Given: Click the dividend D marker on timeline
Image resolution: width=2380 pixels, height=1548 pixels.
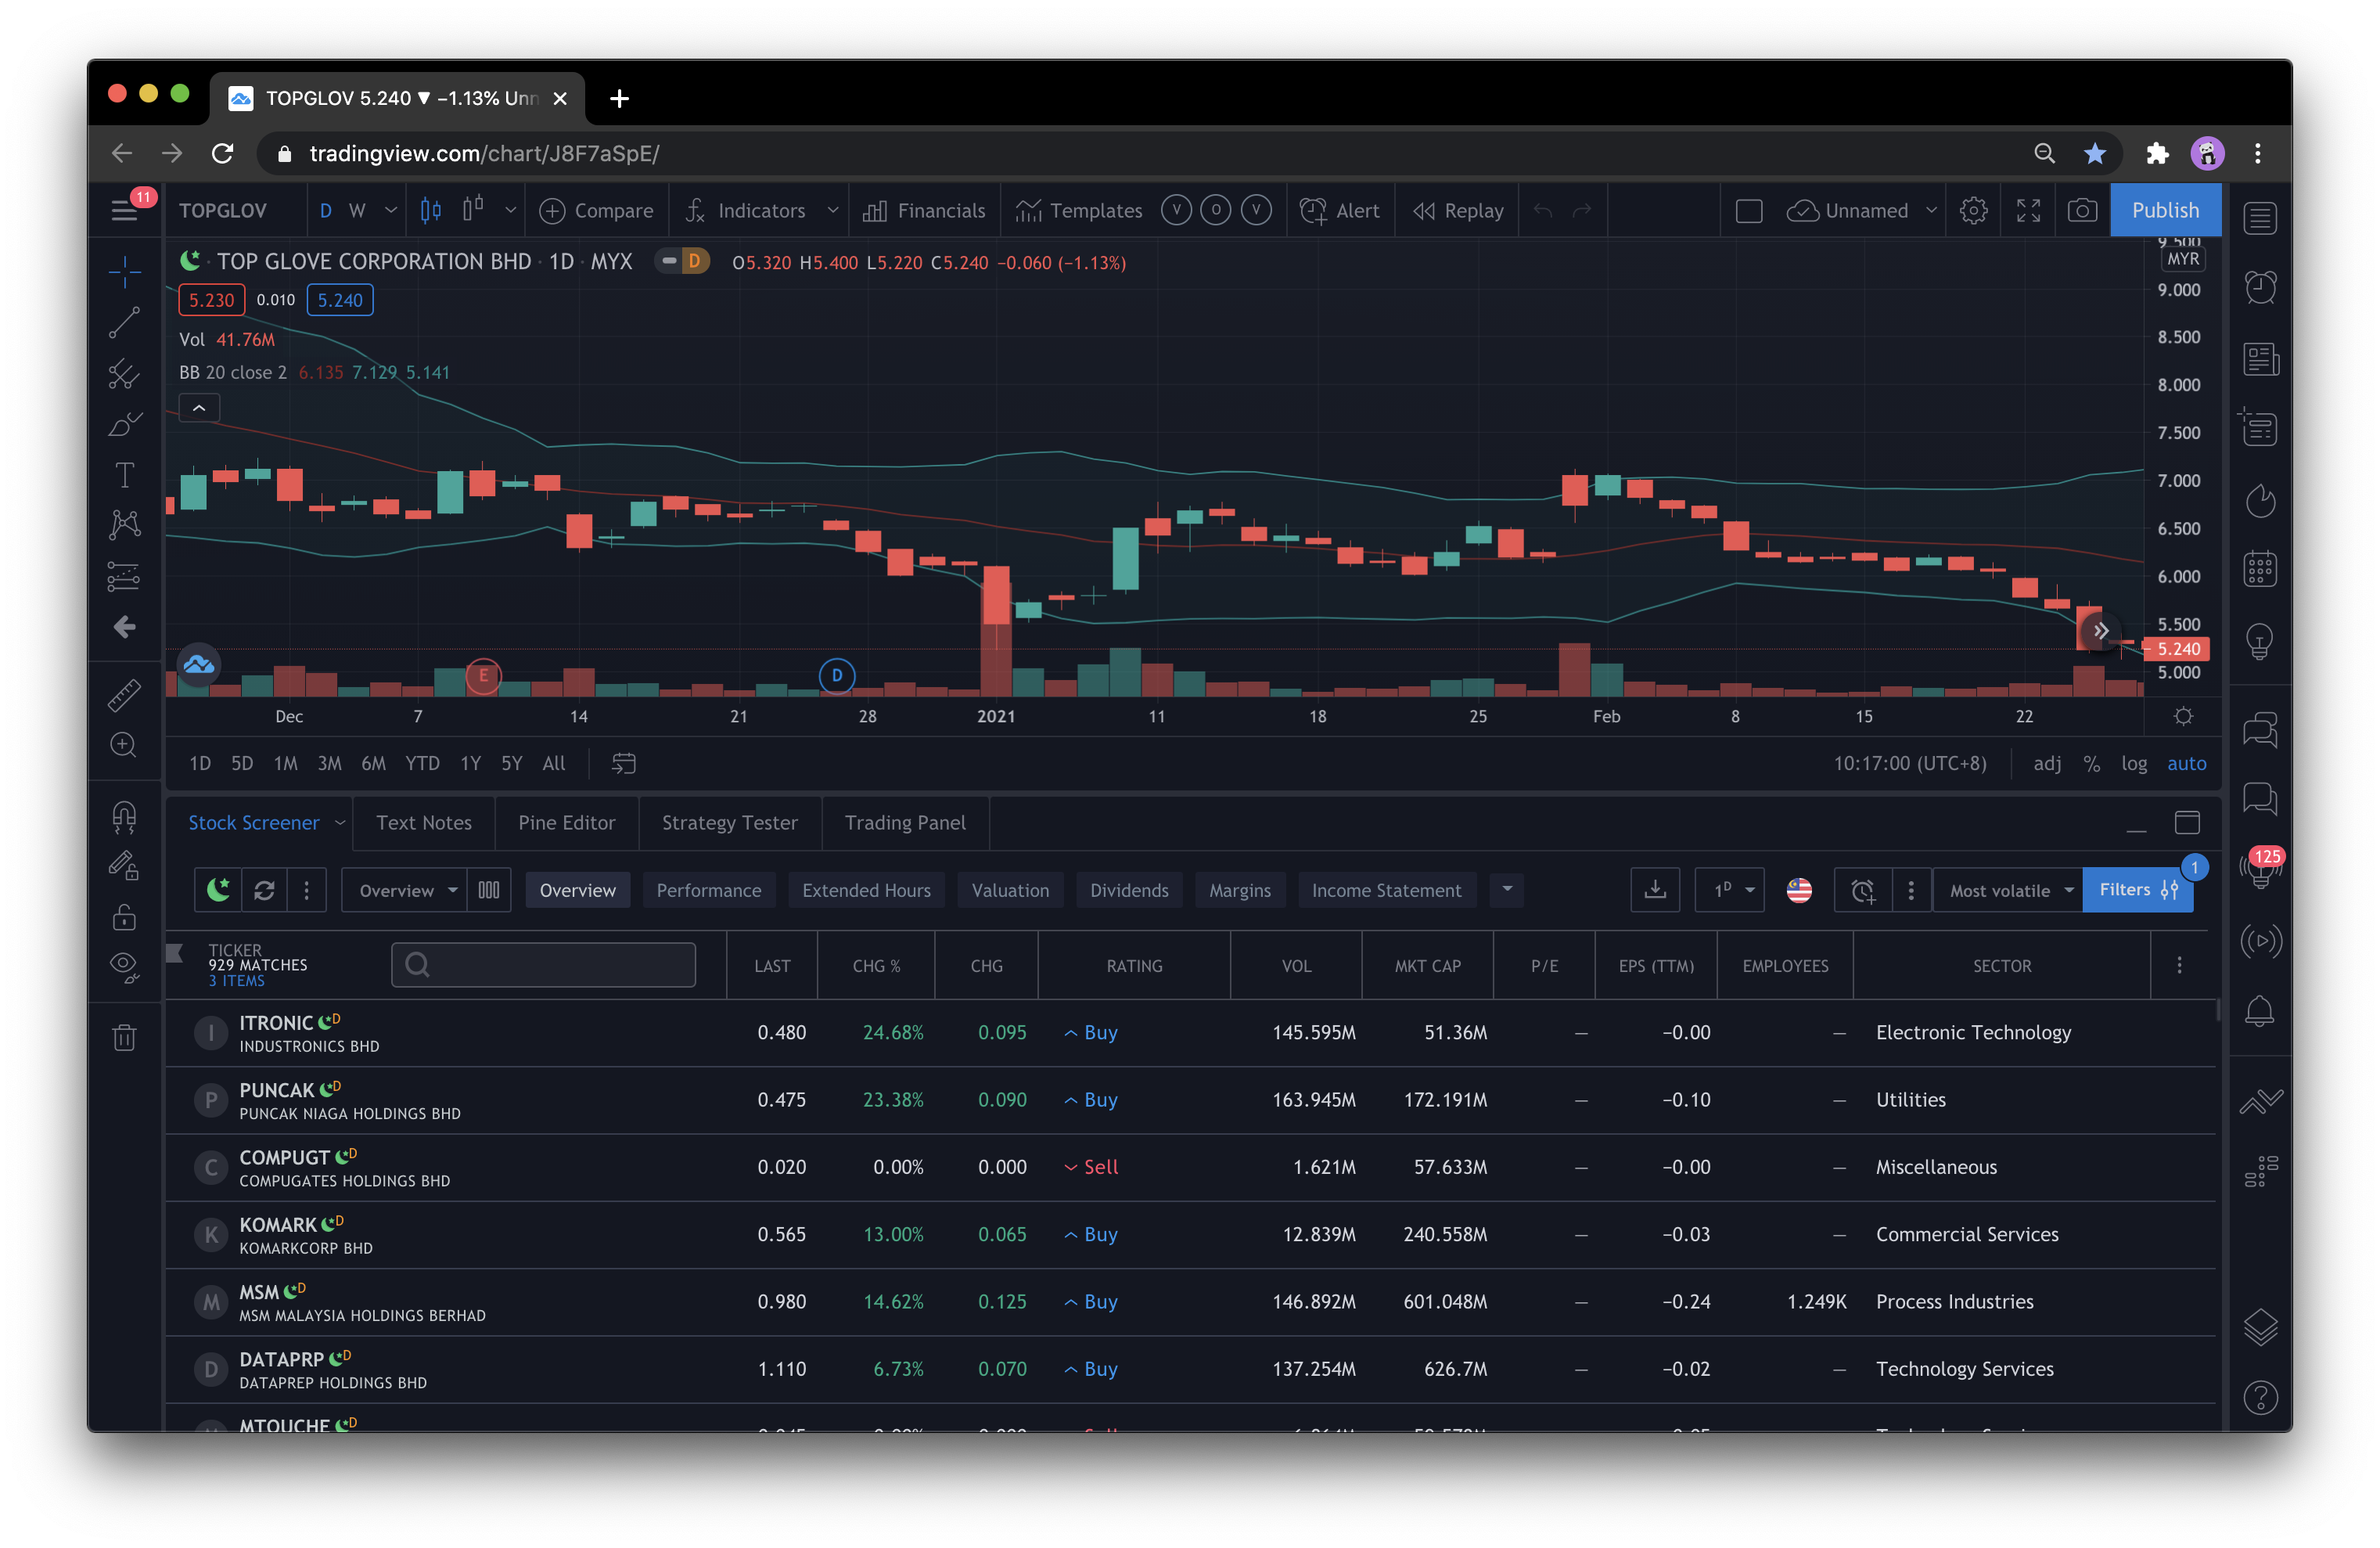Looking at the screenshot, I should point(837,676).
